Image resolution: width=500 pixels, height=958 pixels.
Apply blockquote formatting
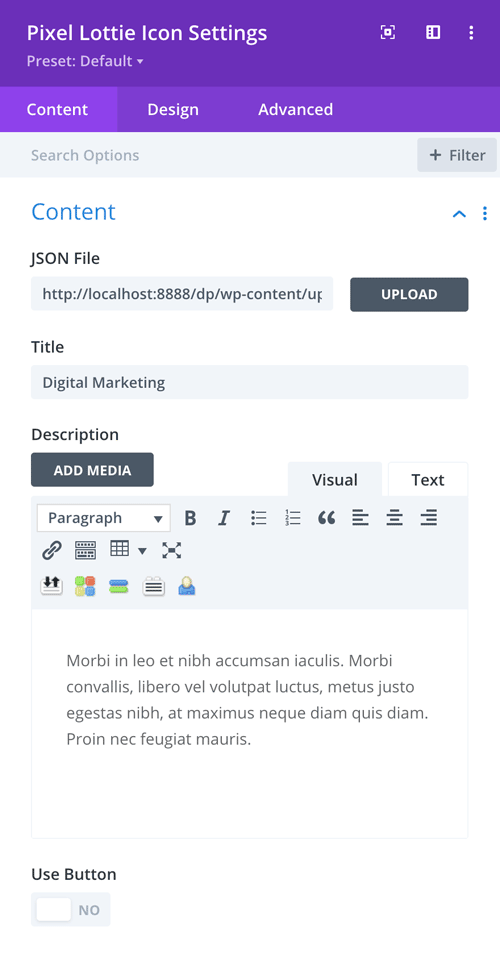pos(326,518)
